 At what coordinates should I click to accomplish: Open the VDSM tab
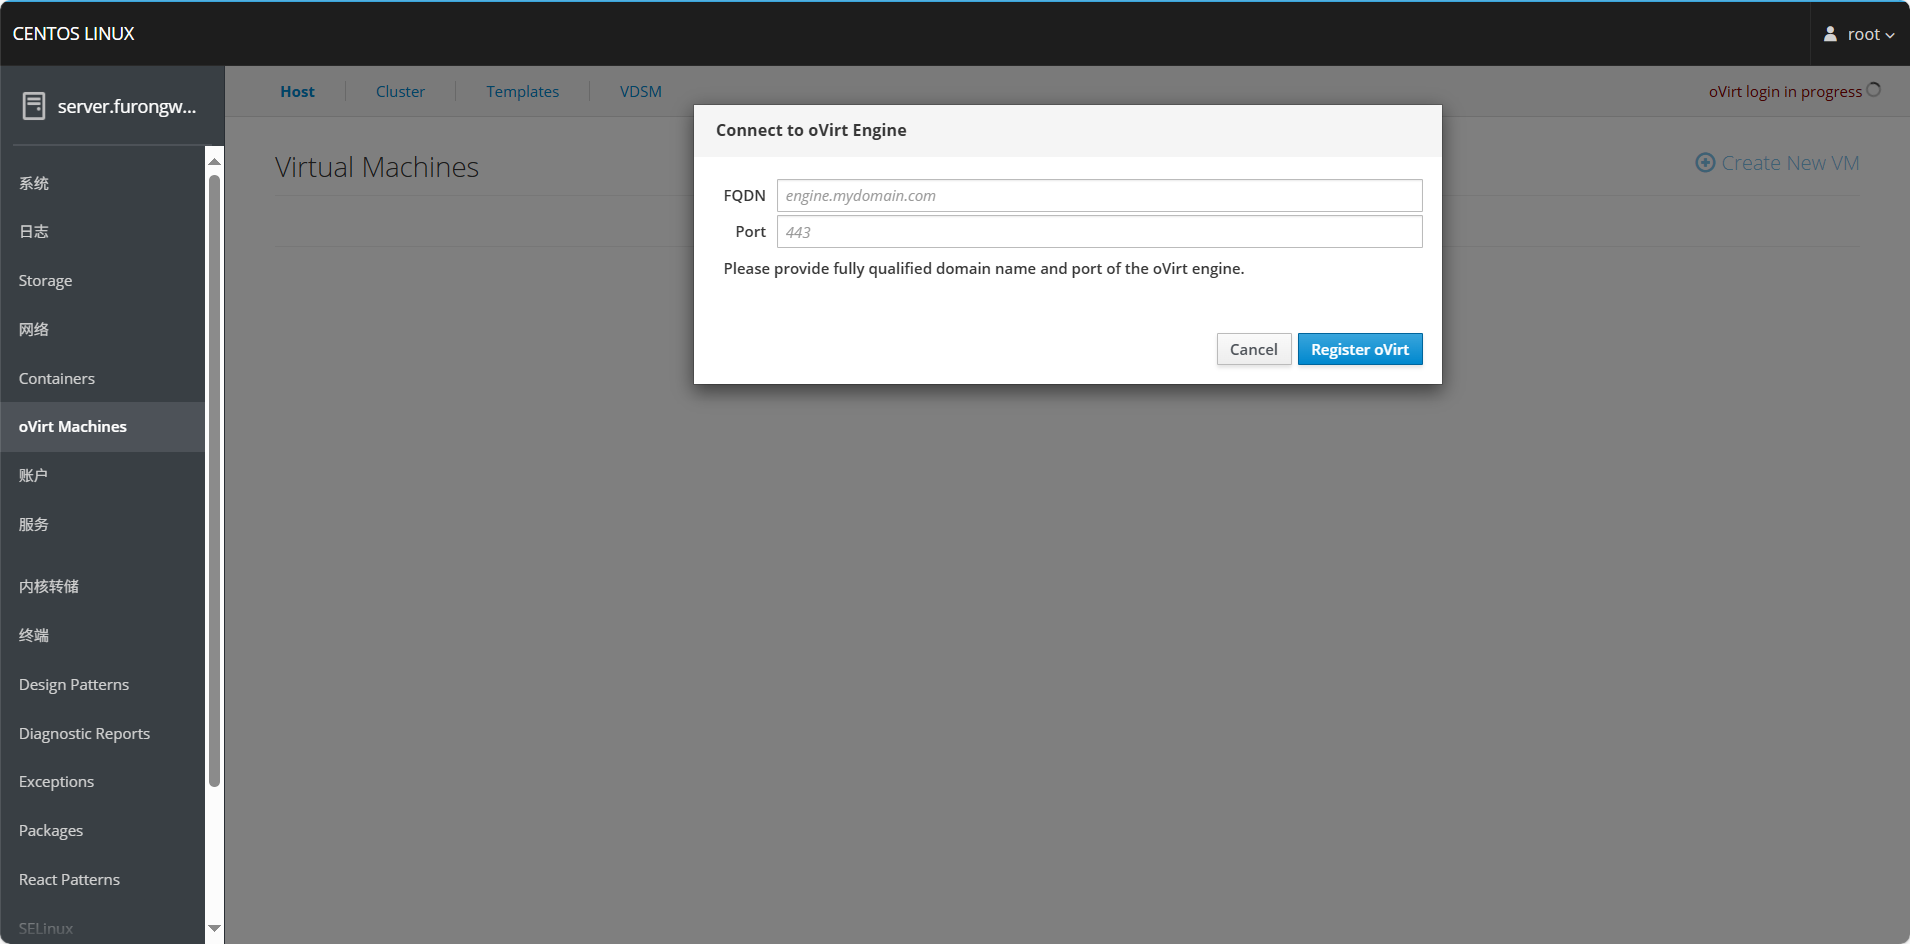(x=641, y=91)
